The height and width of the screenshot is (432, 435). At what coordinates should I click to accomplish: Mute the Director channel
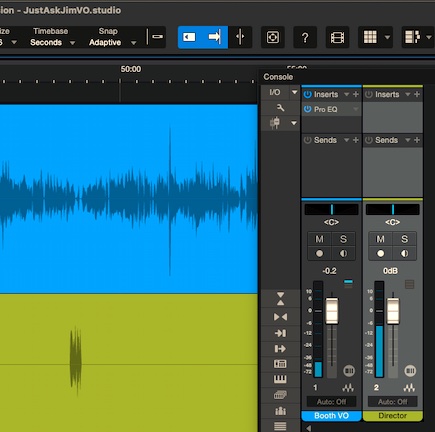[380, 239]
